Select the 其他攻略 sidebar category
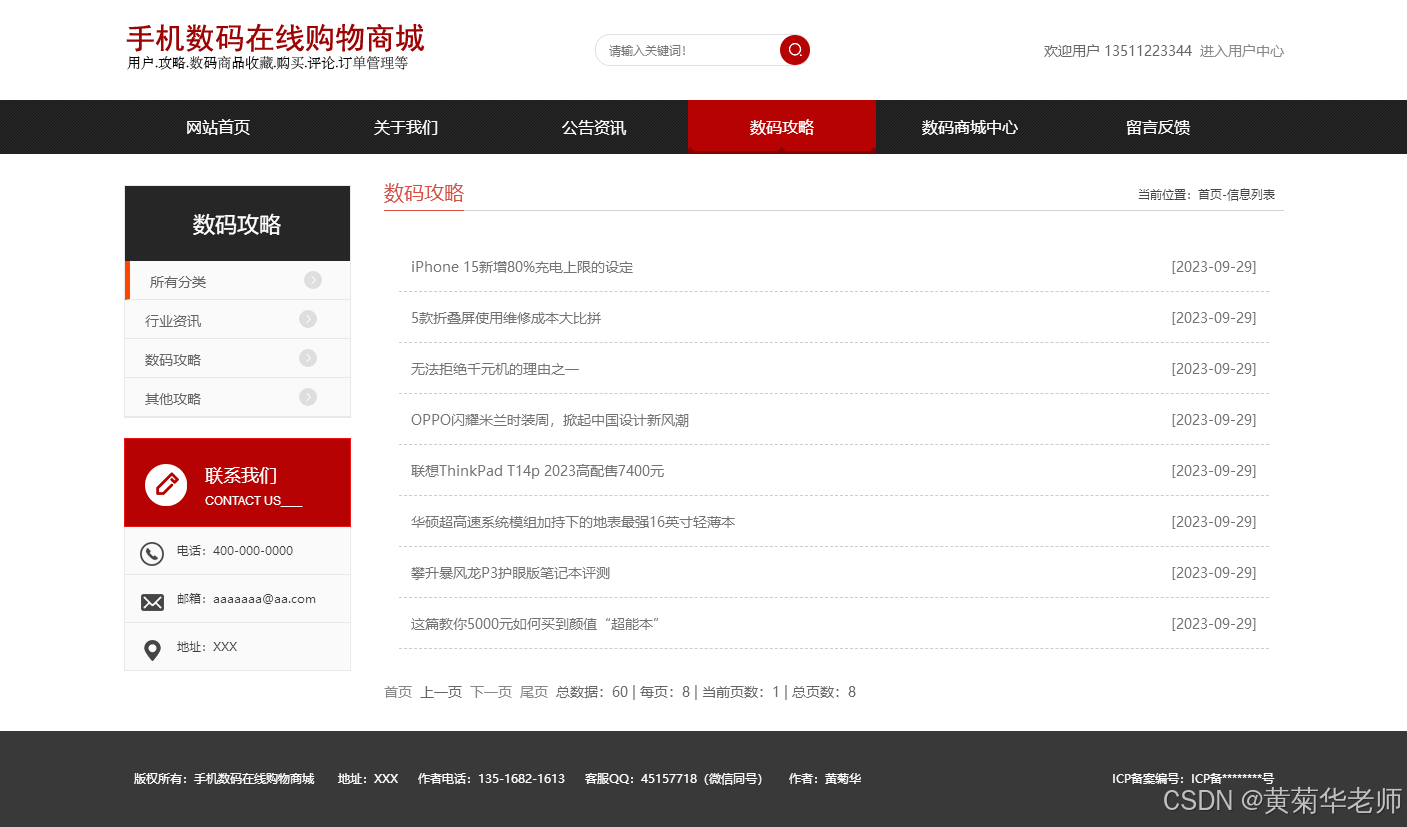 coord(238,398)
